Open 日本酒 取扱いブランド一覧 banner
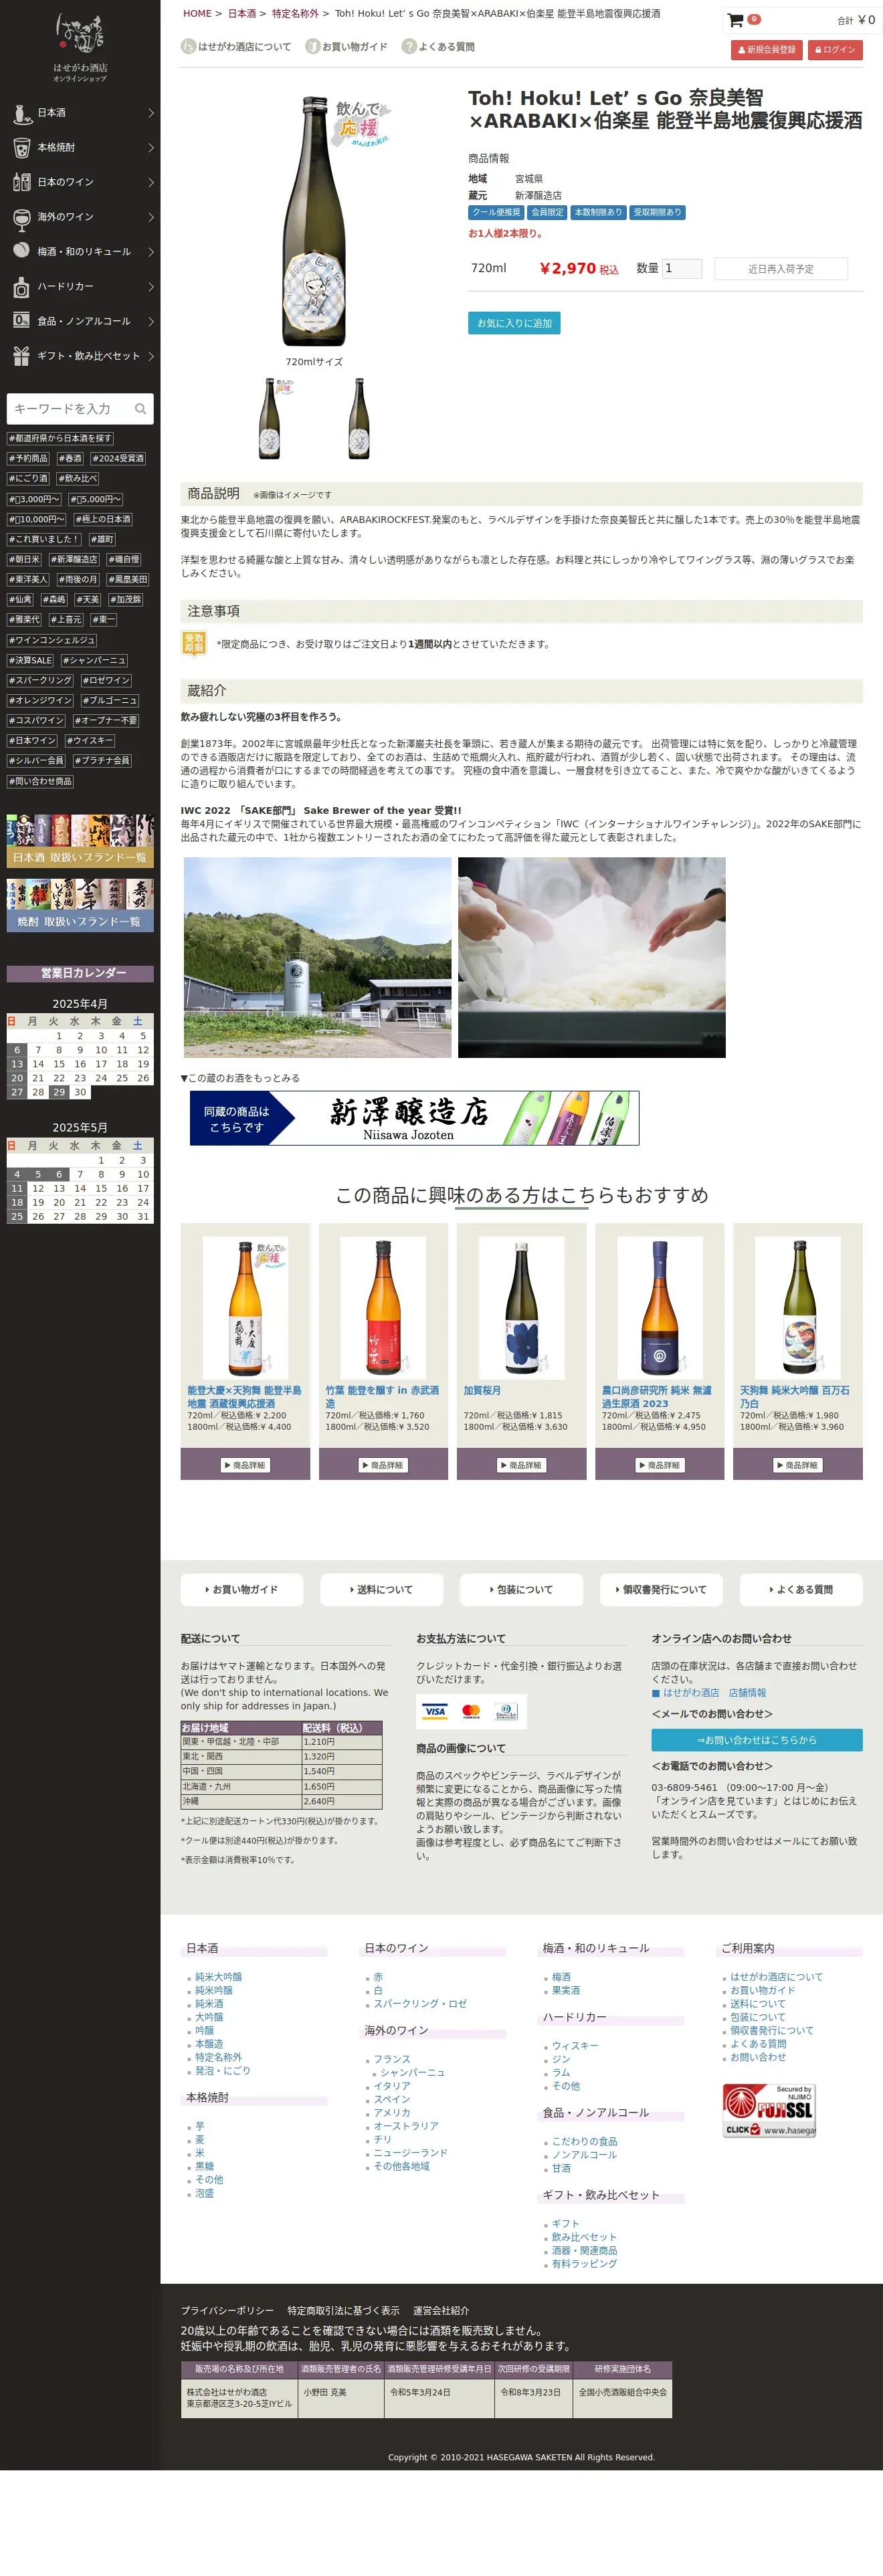This screenshot has width=883, height=2576. (x=80, y=841)
